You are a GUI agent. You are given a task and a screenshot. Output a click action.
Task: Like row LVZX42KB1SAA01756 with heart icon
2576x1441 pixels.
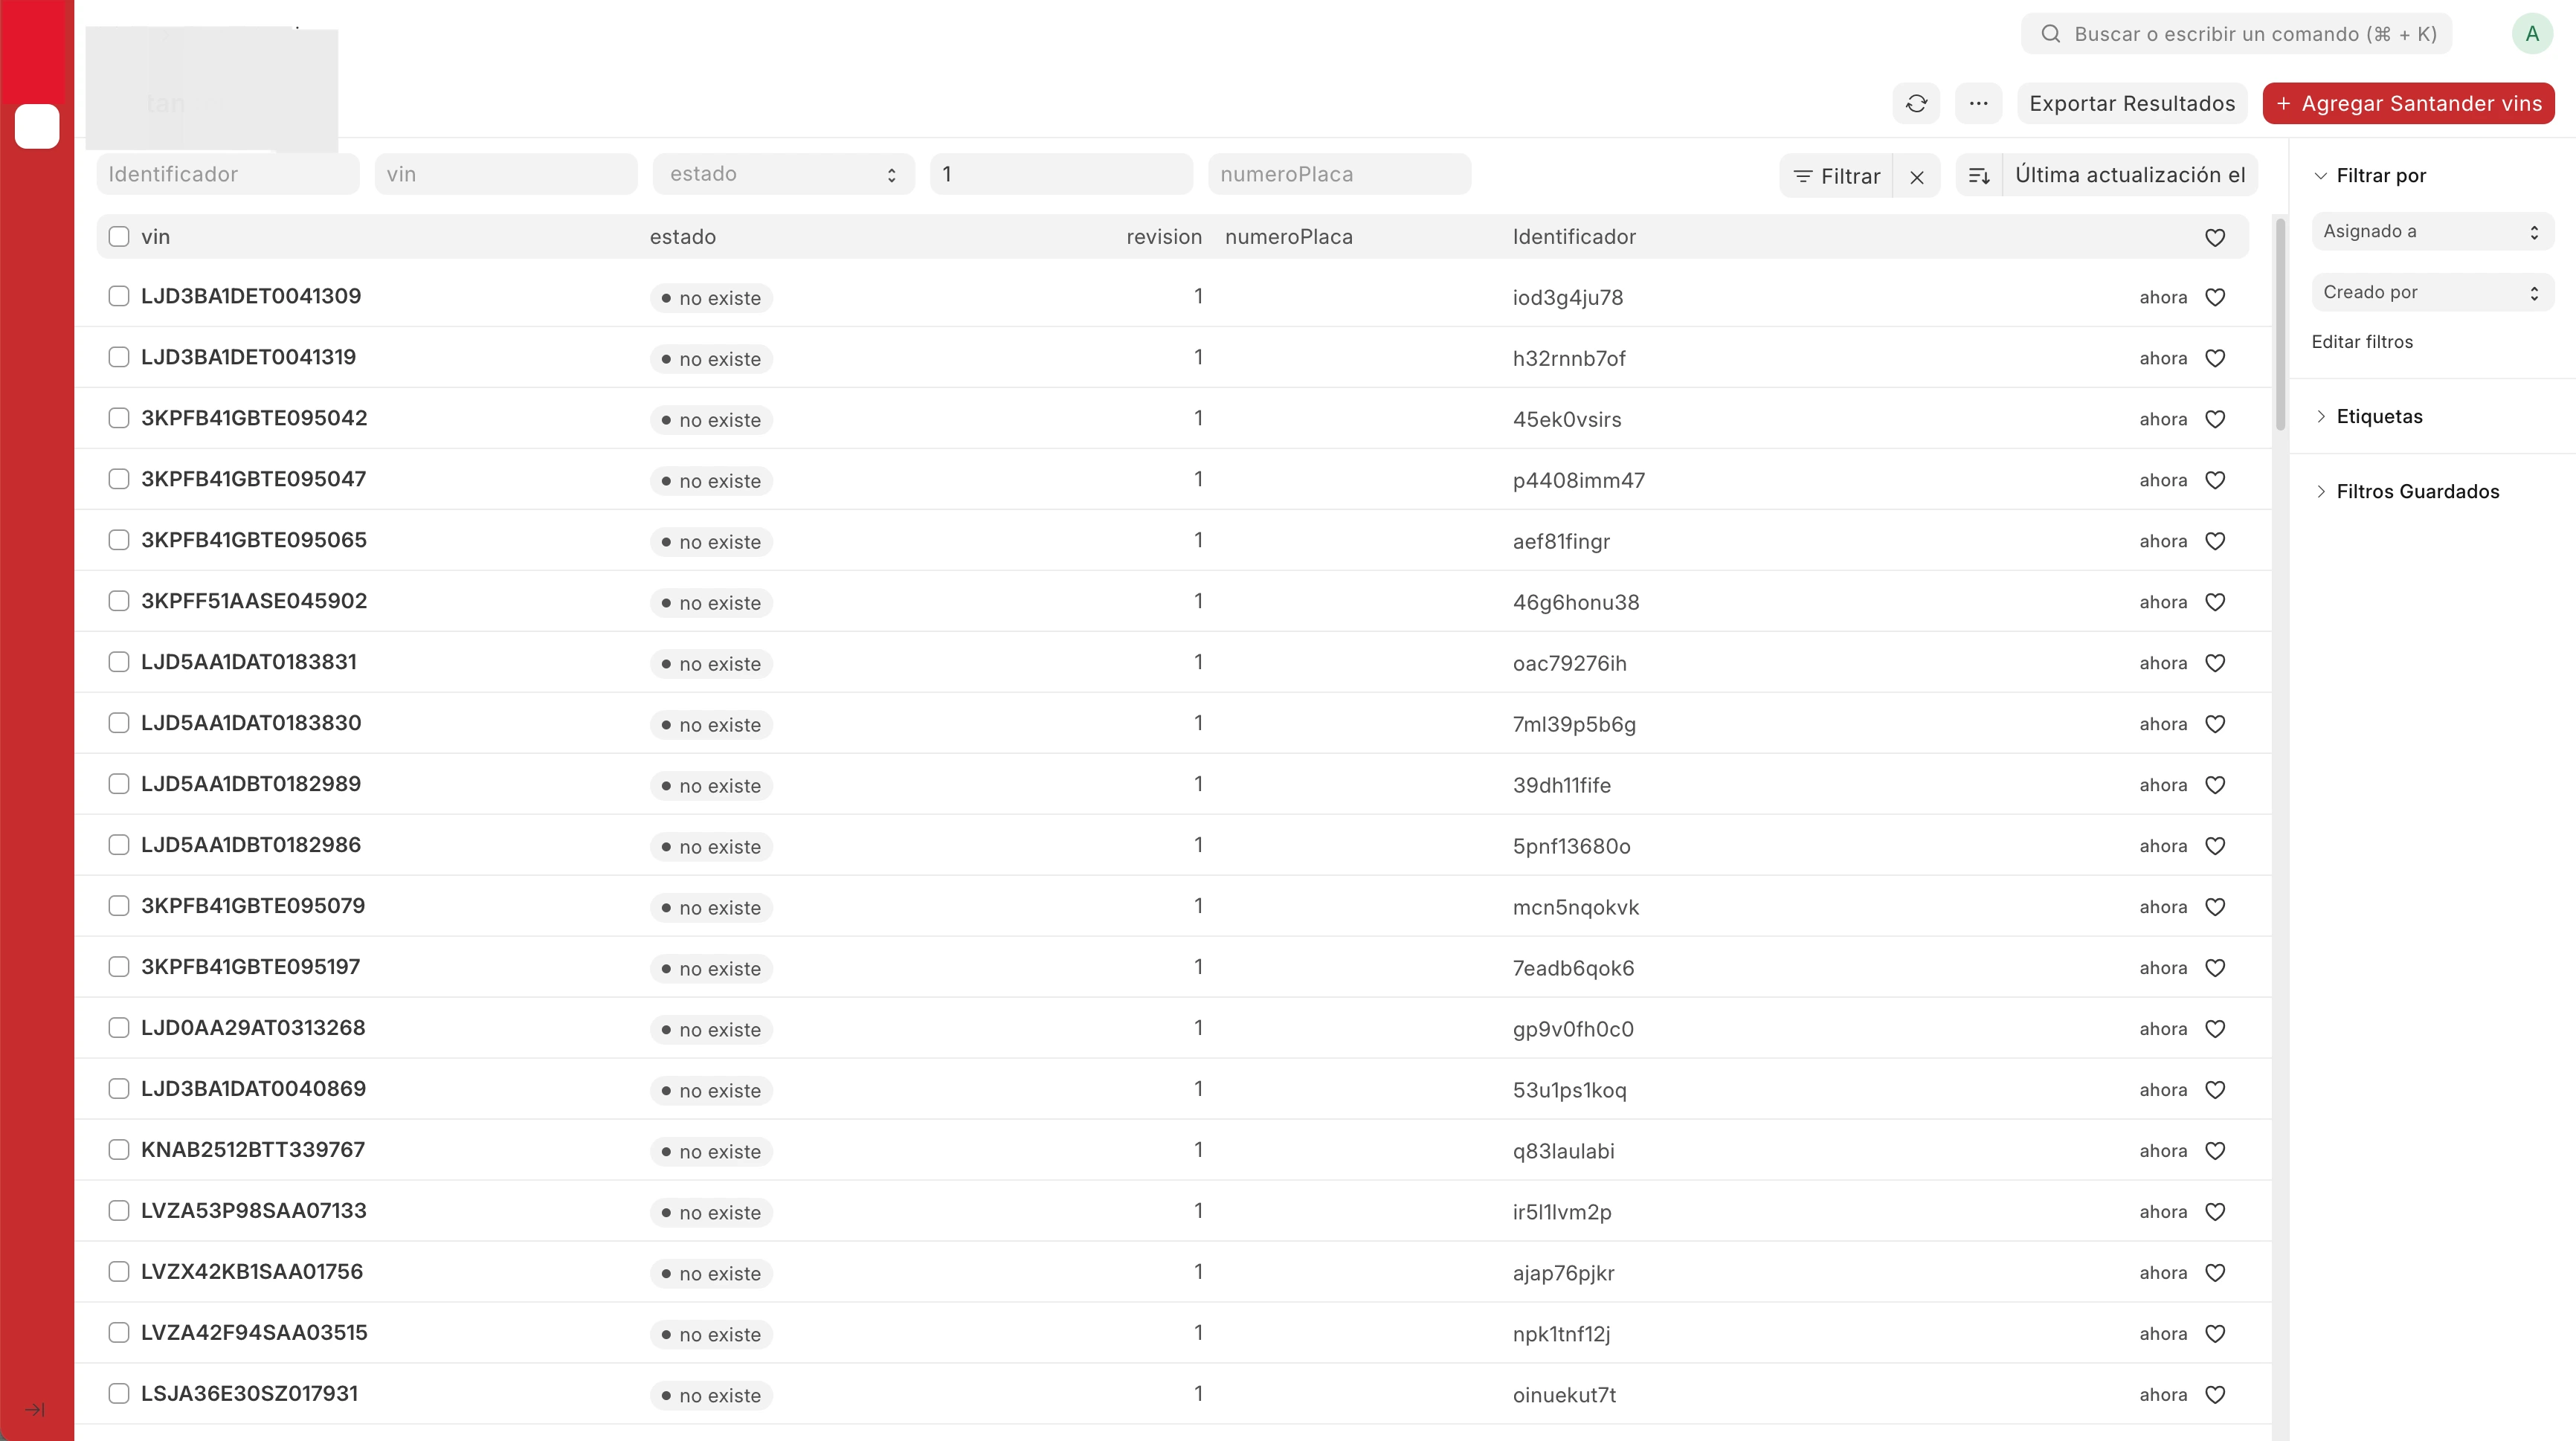[2215, 1273]
